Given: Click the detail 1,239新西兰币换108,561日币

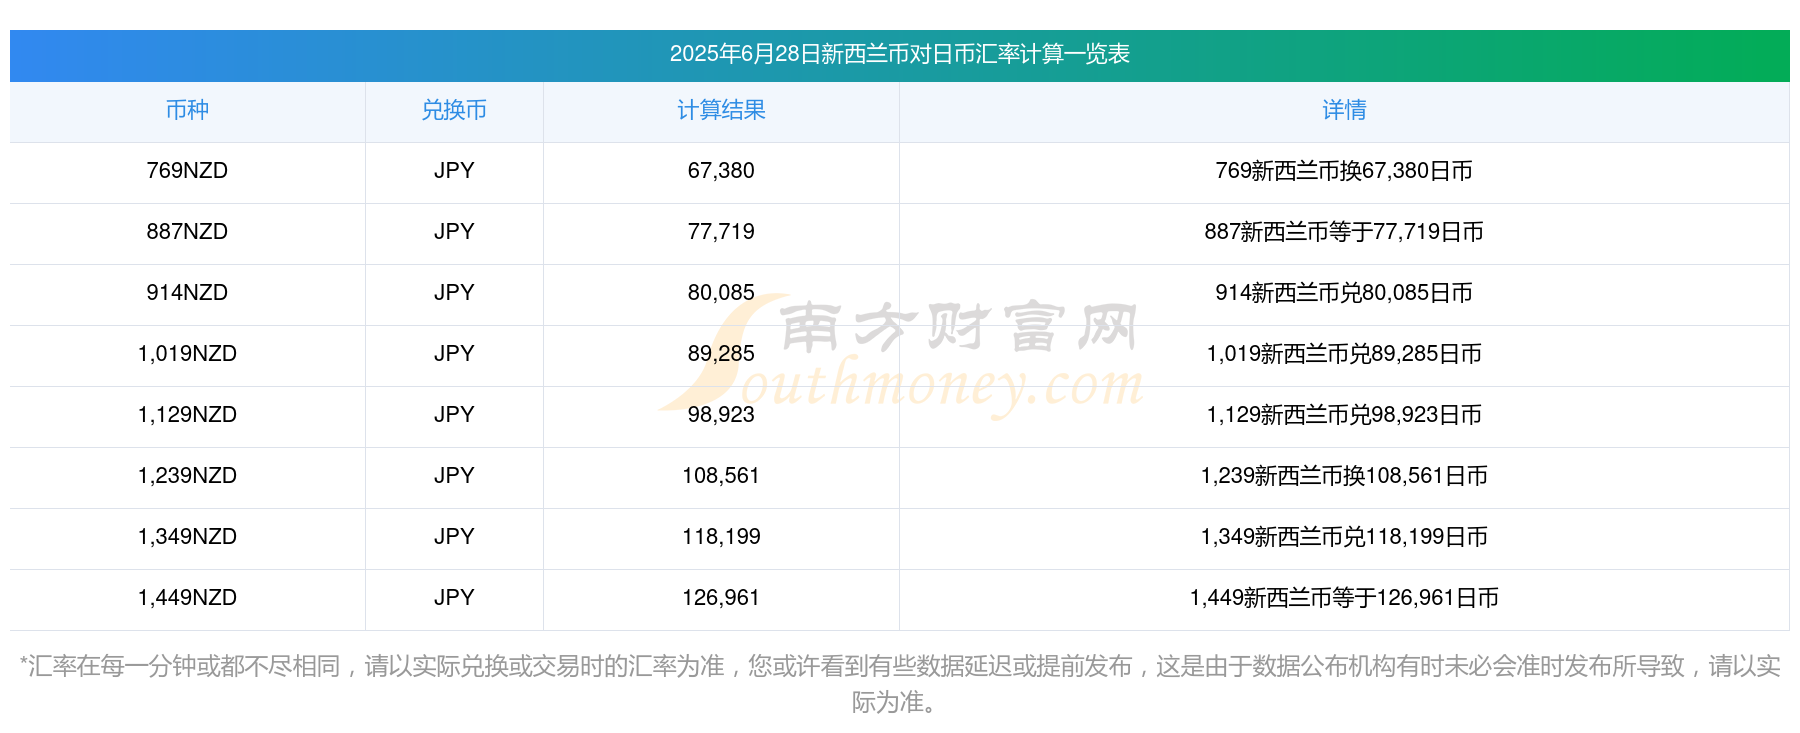Looking at the screenshot, I should coord(1344,476).
